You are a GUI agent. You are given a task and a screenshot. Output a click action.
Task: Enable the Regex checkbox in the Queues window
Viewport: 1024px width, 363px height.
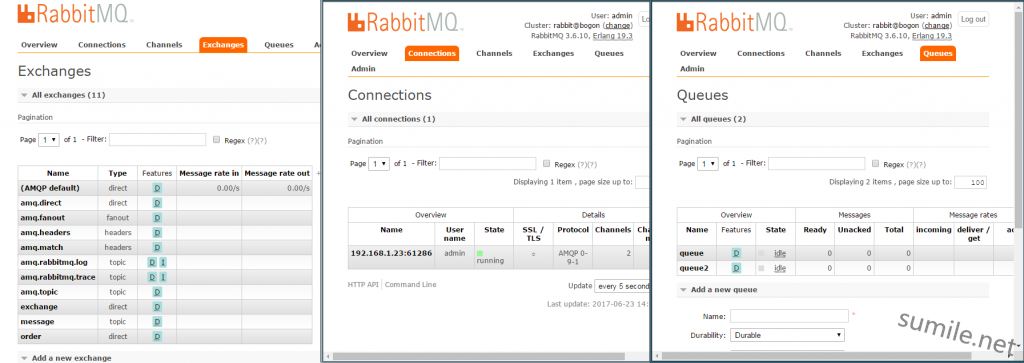click(x=876, y=163)
